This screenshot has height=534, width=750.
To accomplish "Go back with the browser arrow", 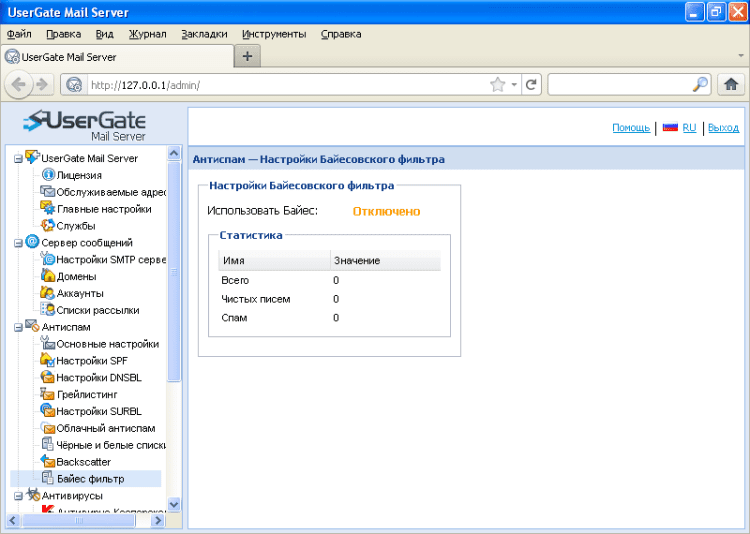I will click(19, 85).
